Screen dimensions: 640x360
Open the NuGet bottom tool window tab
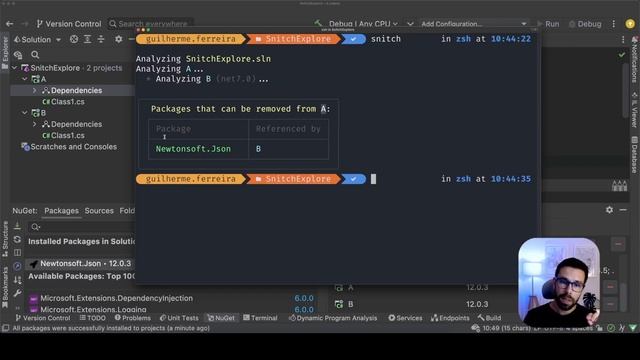[x=221, y=318]
